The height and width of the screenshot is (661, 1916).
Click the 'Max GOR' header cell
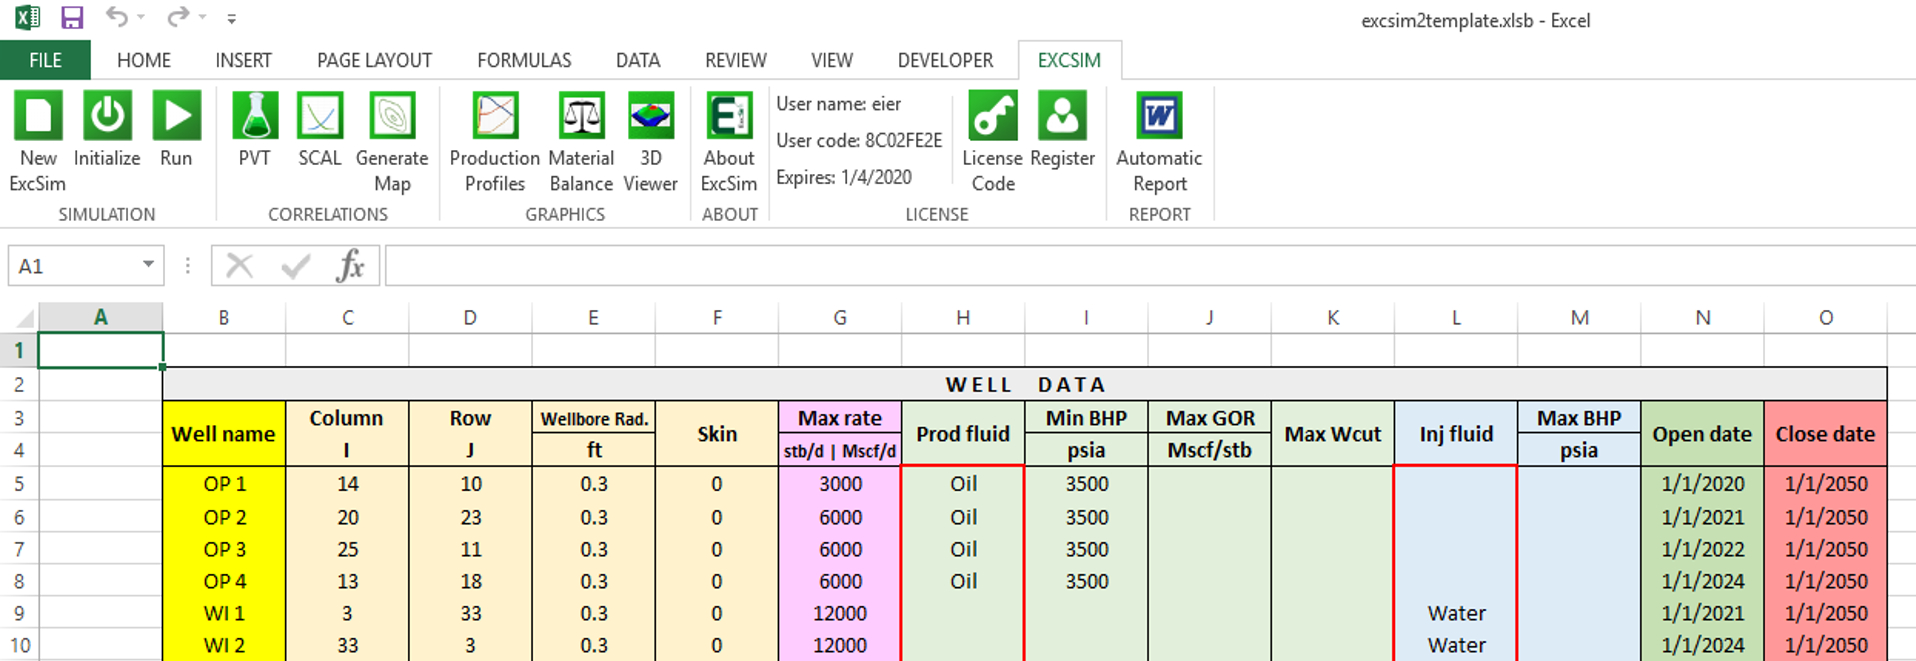[1210, 418]
